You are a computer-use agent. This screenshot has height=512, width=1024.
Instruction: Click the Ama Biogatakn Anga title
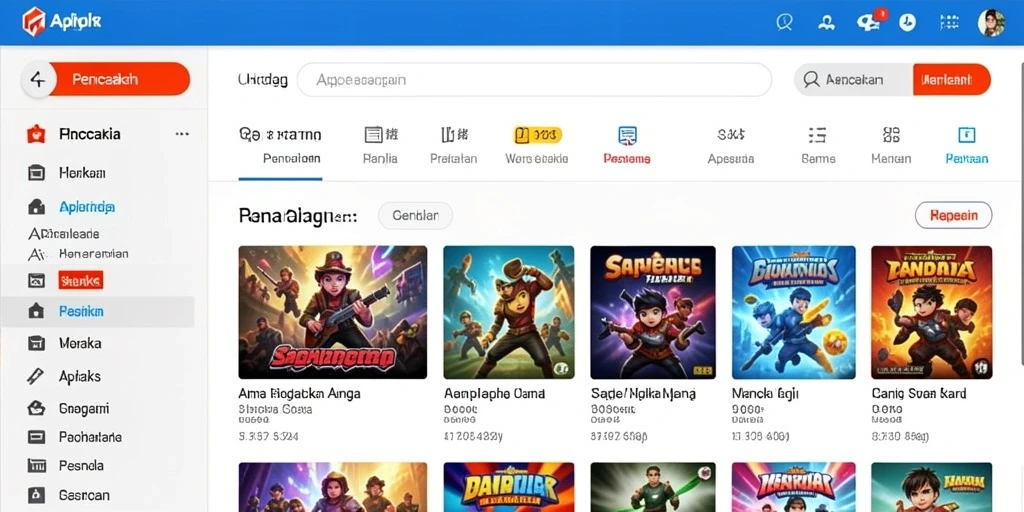(x=300, y=394)
